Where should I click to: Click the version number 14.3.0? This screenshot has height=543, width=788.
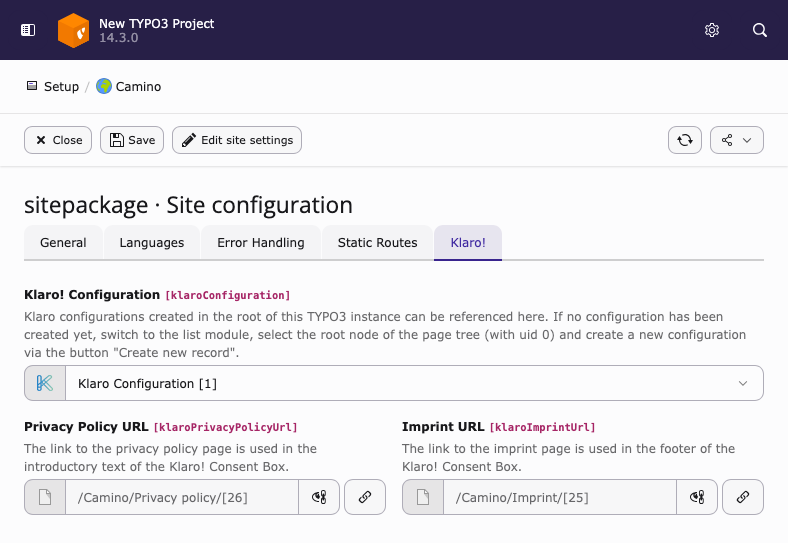119,38
